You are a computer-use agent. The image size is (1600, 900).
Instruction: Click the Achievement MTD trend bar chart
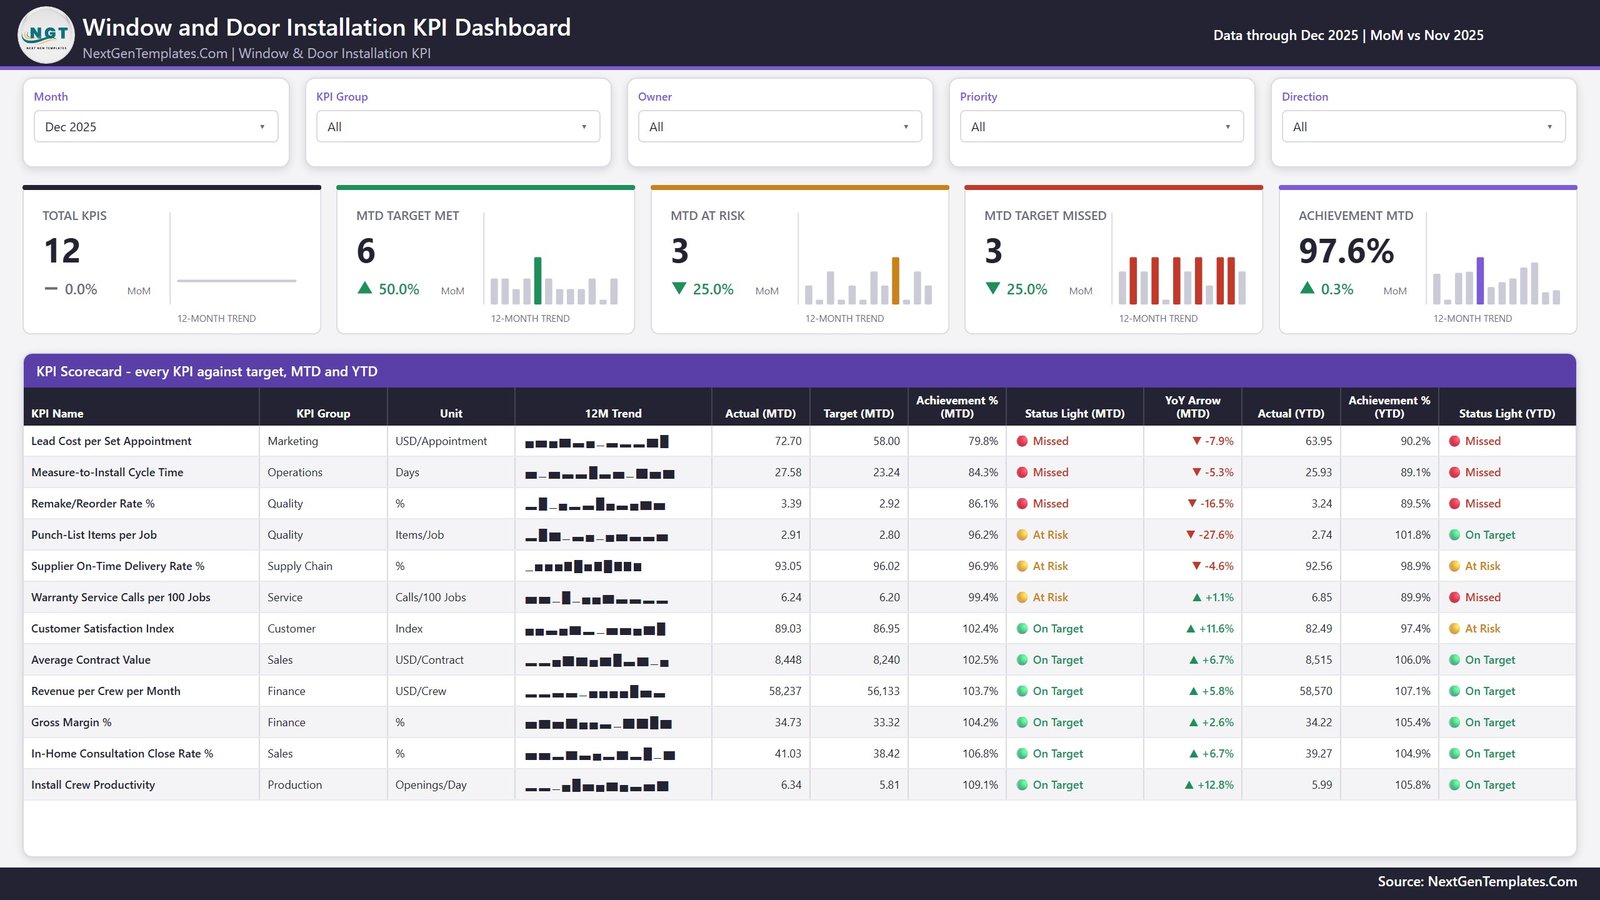click(1496, 281)
